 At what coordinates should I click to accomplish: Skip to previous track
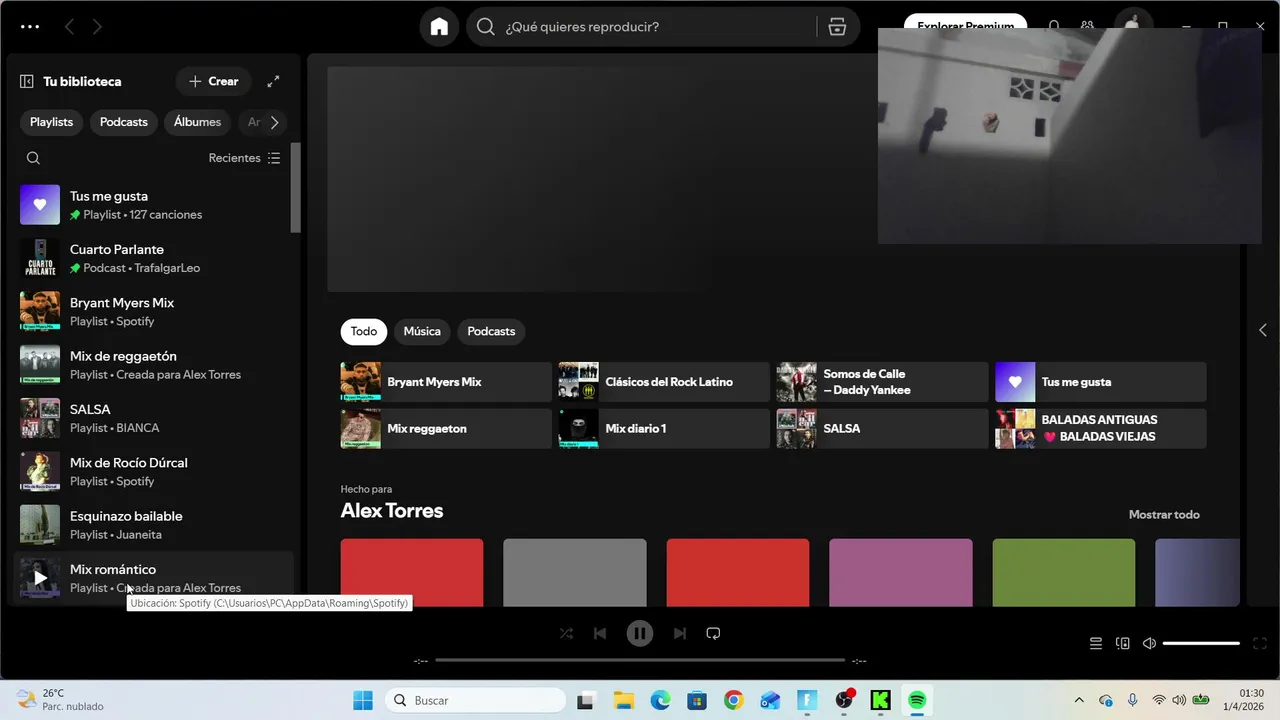point(600,633)
